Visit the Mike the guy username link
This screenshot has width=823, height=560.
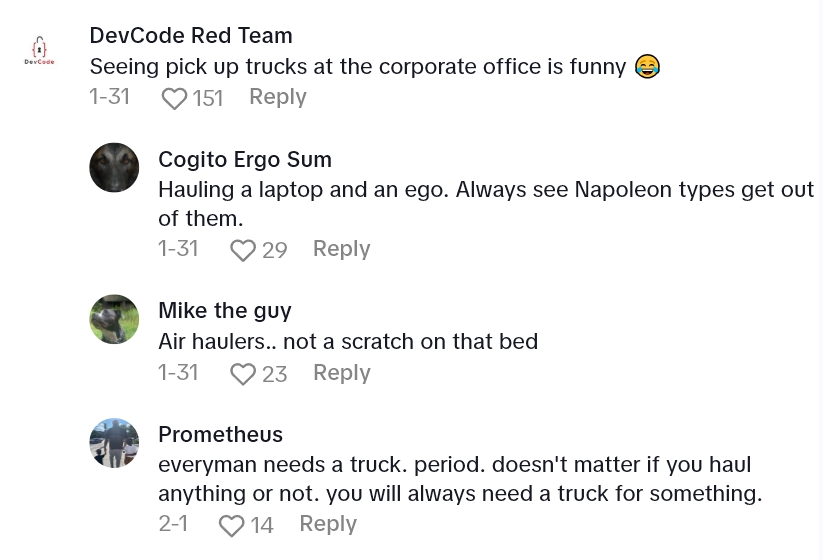point(225,310)
